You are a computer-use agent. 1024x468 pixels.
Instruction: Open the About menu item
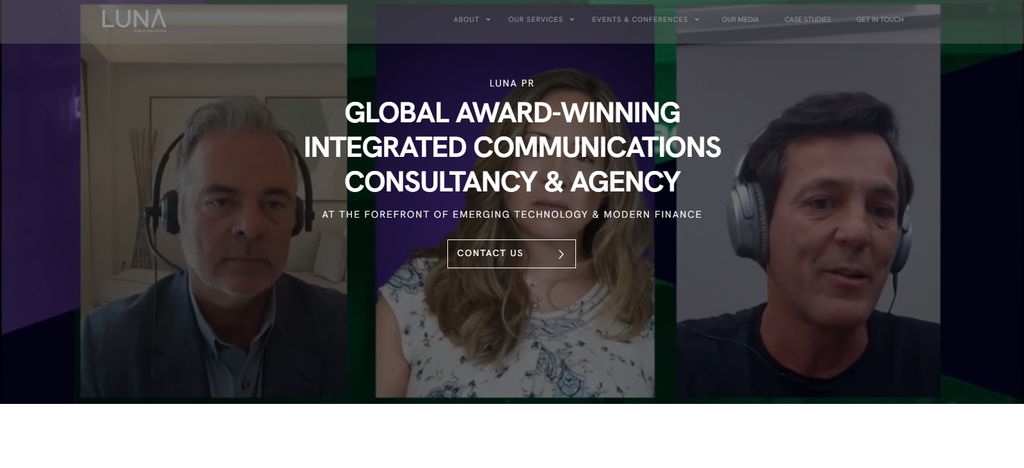pos(466,20)
